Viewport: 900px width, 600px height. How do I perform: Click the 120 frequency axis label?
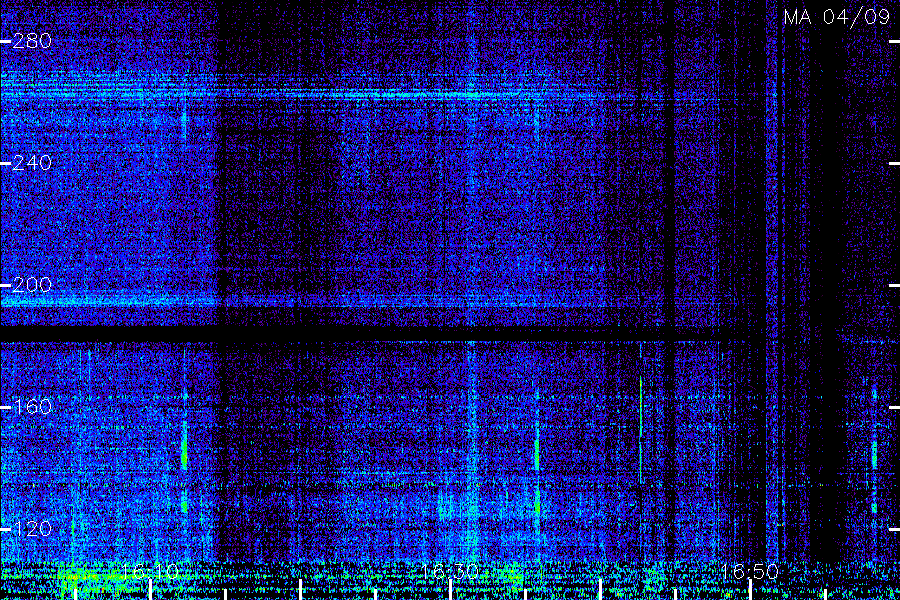(x=32, y=529)
